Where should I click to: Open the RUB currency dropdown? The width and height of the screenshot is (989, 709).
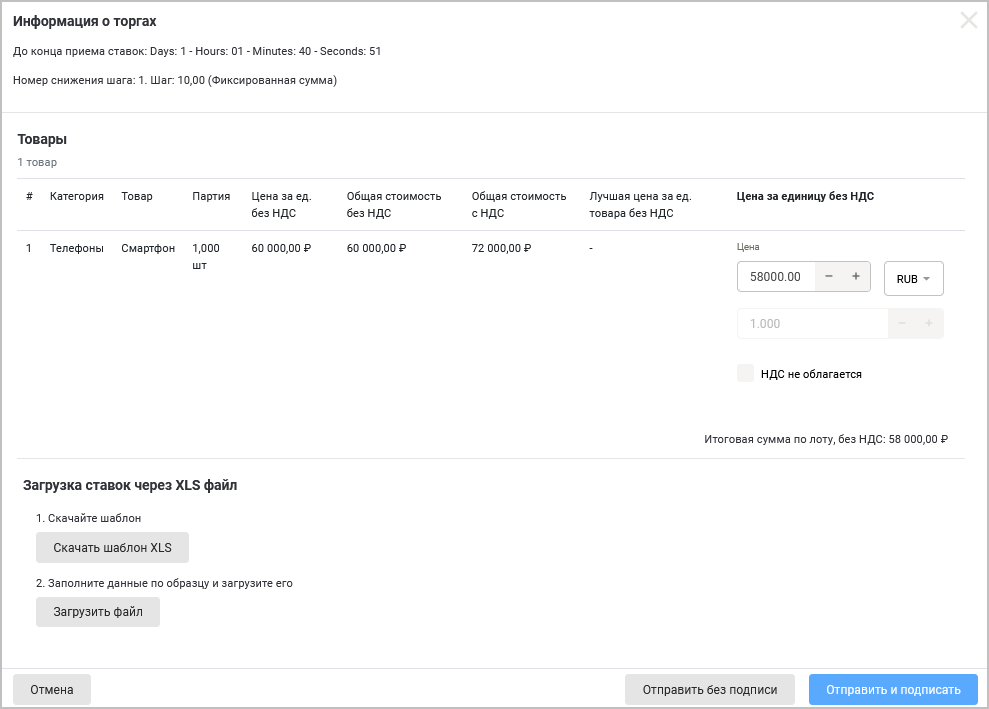913,279
